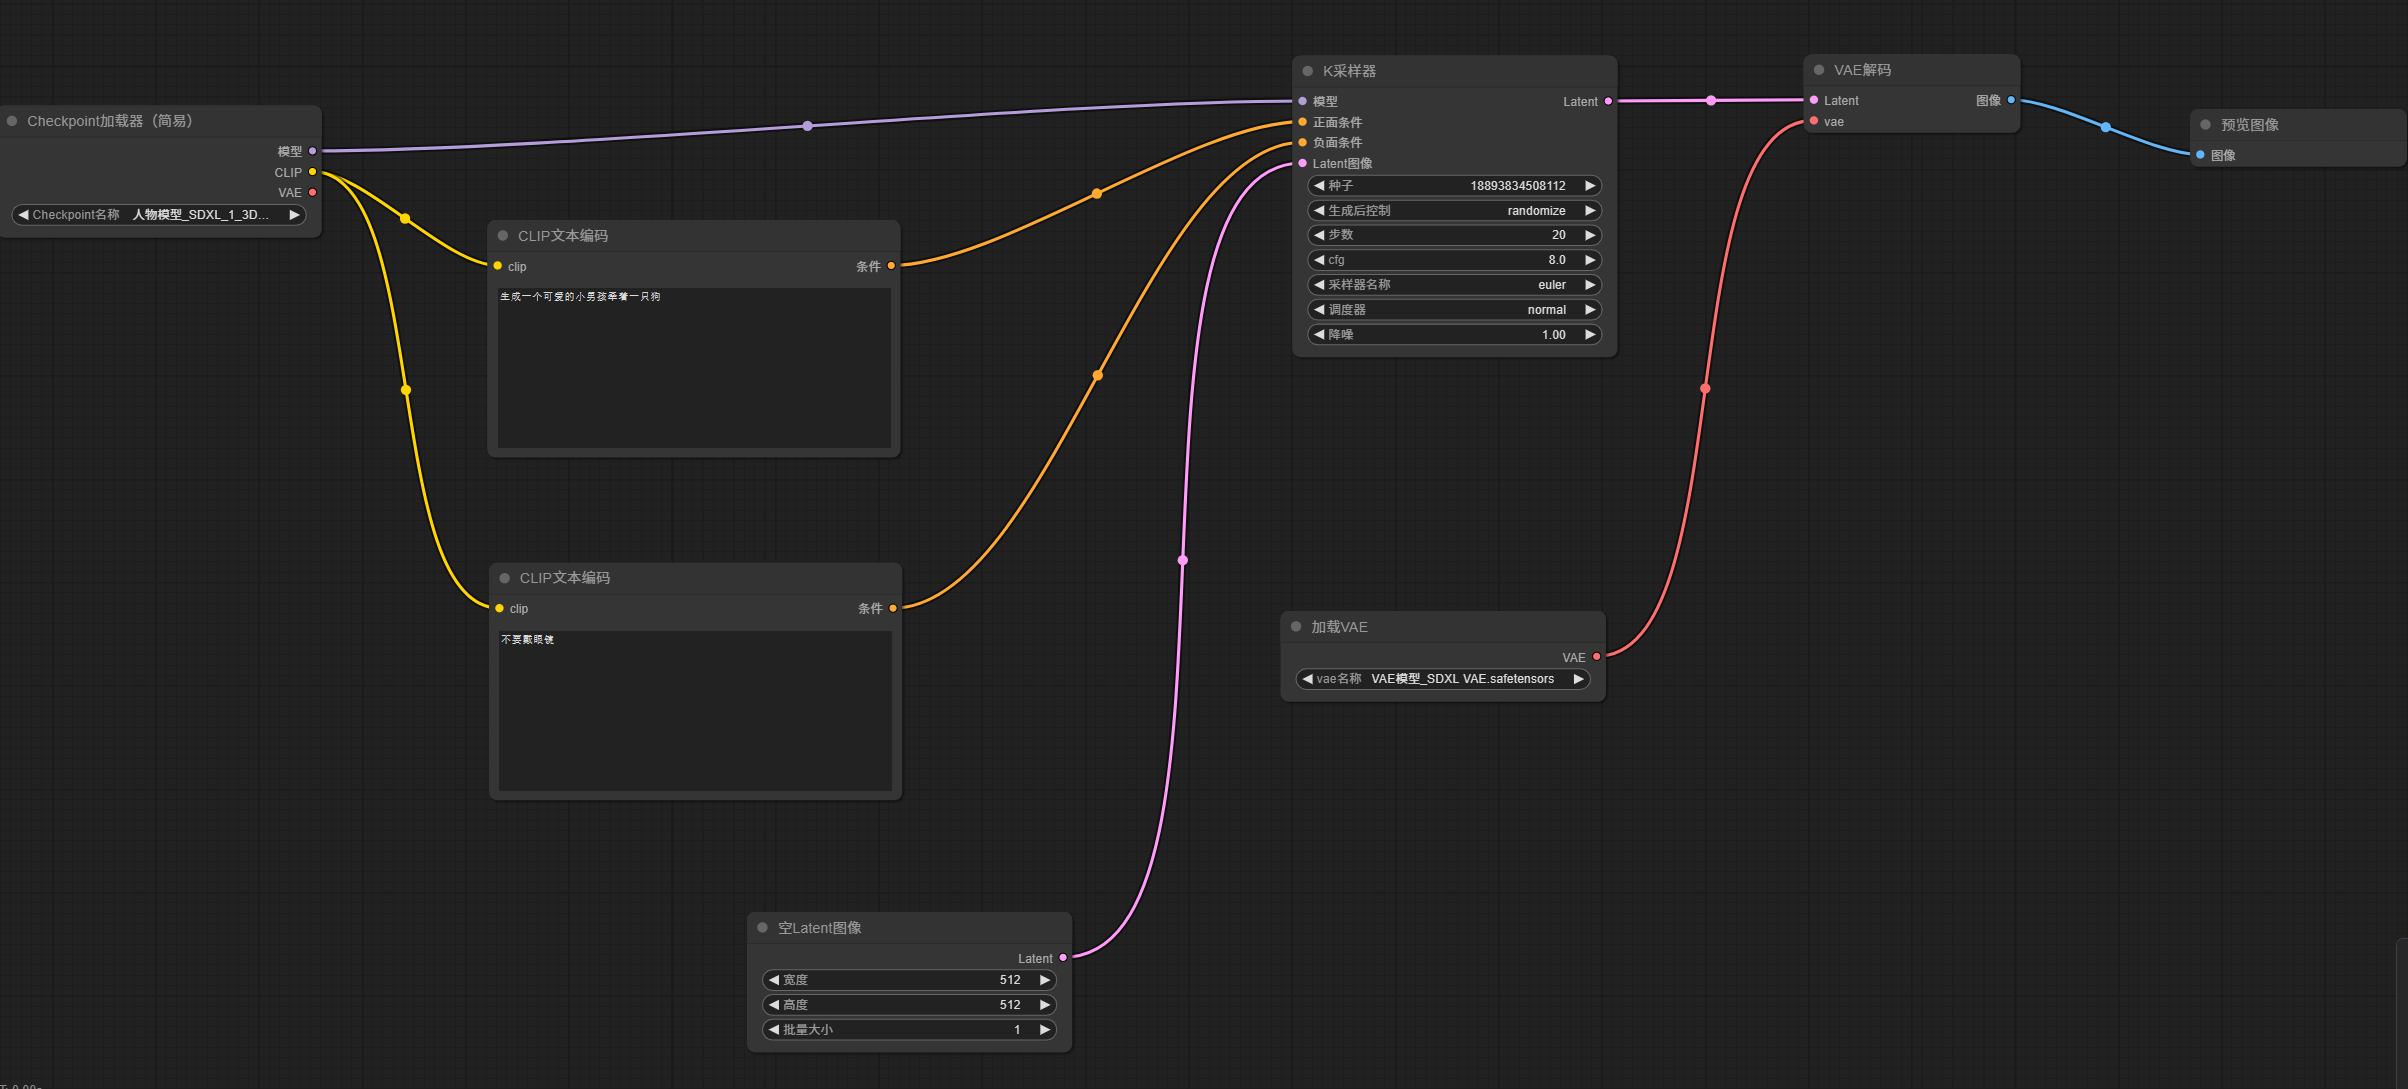Toggle collapse dot on the 空Latent图像 node

coord(762,928)
